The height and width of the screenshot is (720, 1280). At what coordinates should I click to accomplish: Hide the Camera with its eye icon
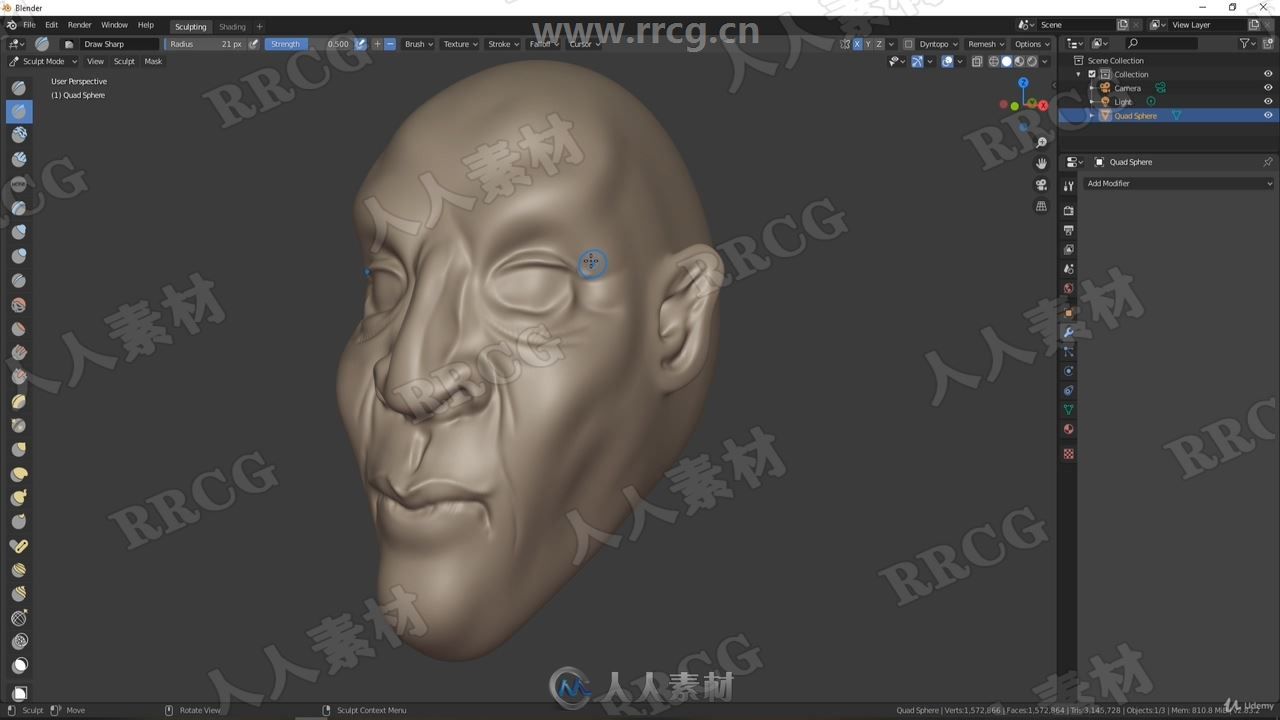point(1268,88)
